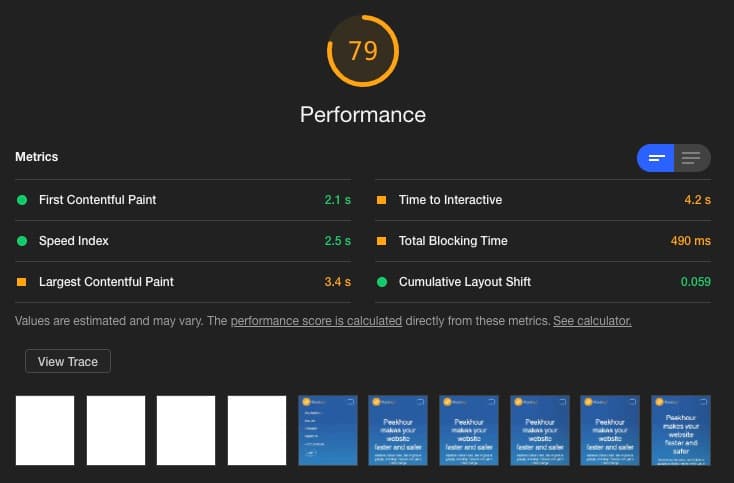
Task: Click the View Trace button
Action: (68, 361)
